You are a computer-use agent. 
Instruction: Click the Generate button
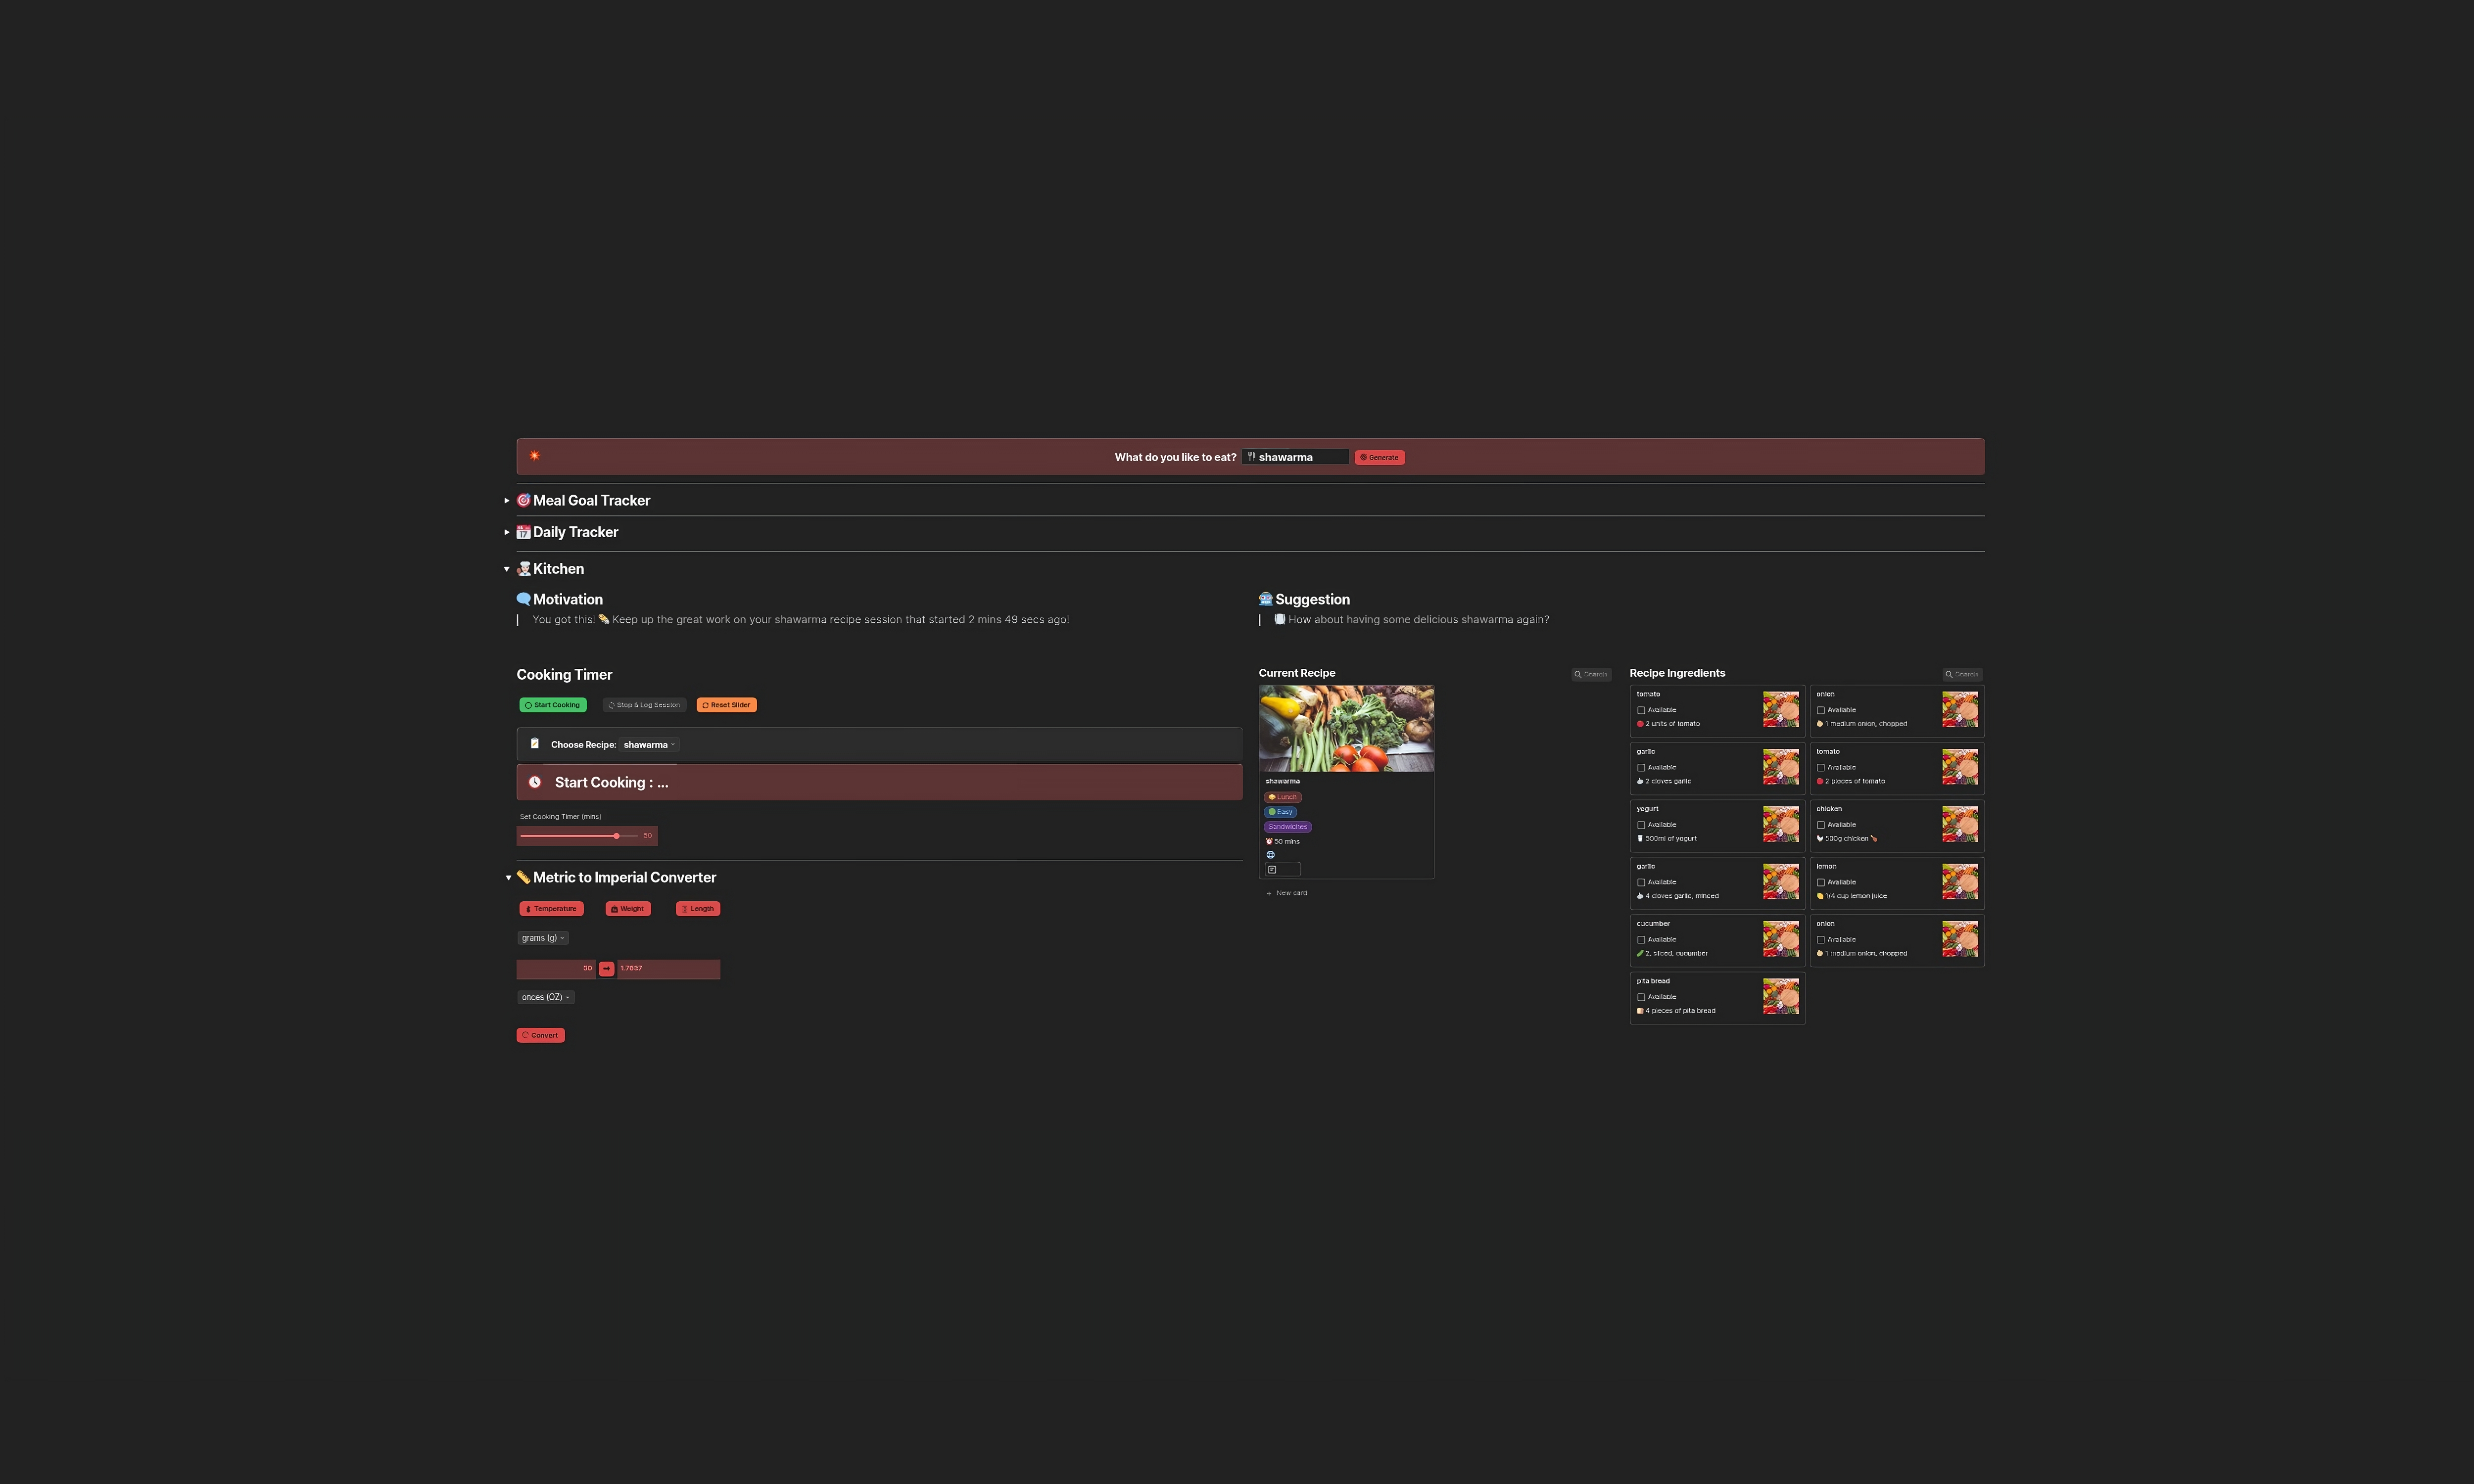point(1379,457)
